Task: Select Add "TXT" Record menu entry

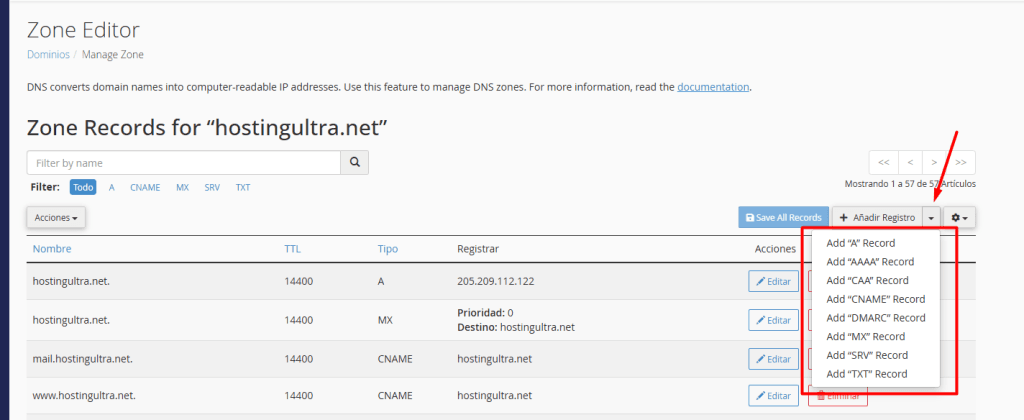Action: [866, 374]
